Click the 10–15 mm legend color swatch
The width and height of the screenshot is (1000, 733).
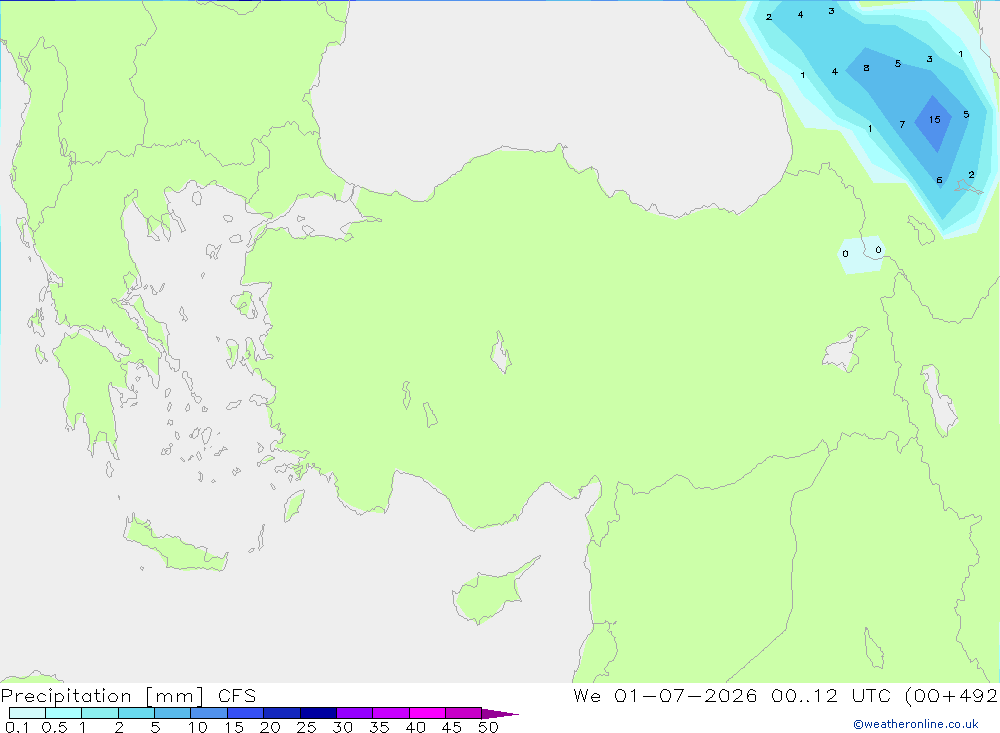tap(209, 713)
